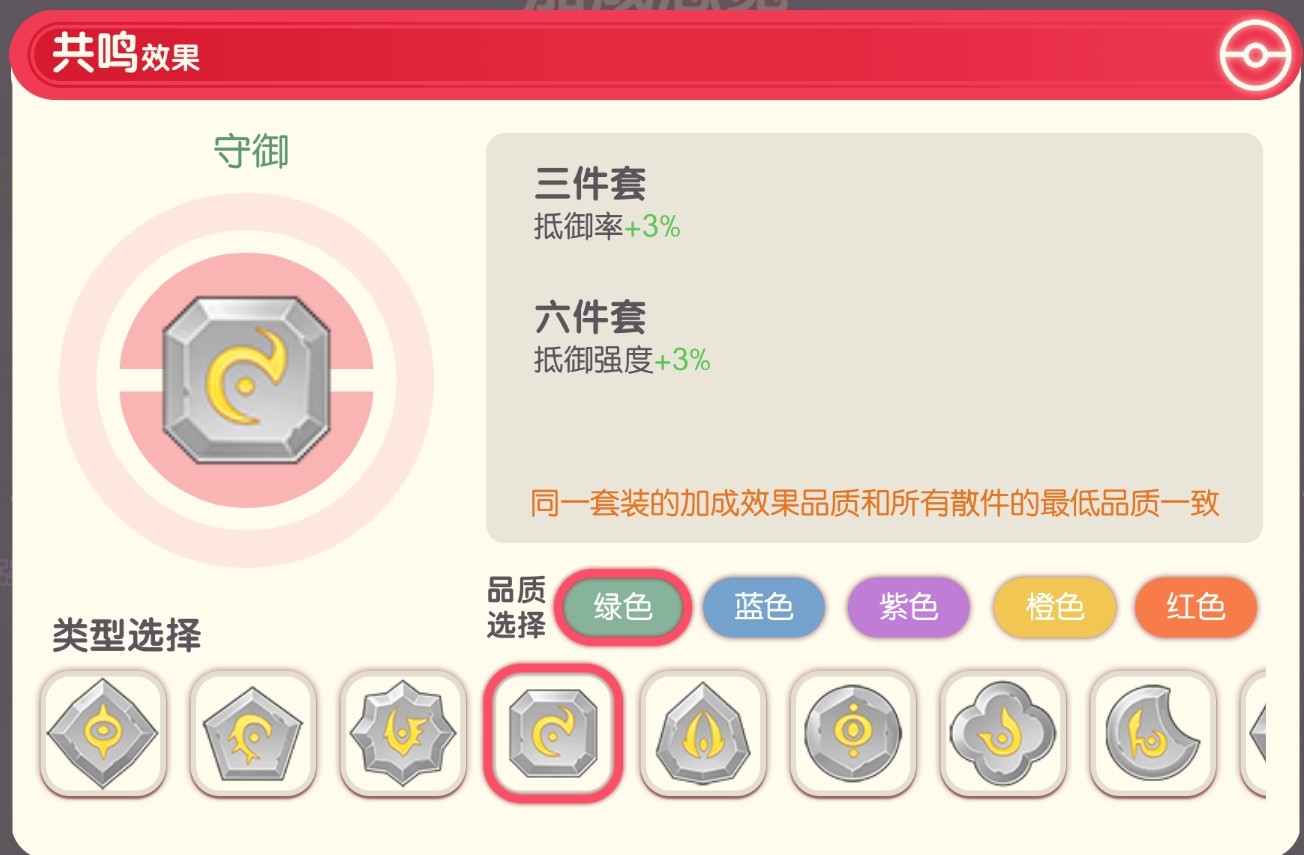This screenshot has height=855, width=1304.
Task: Choose the clover-shaped rune icon
Action: (x=1002, y=733)
